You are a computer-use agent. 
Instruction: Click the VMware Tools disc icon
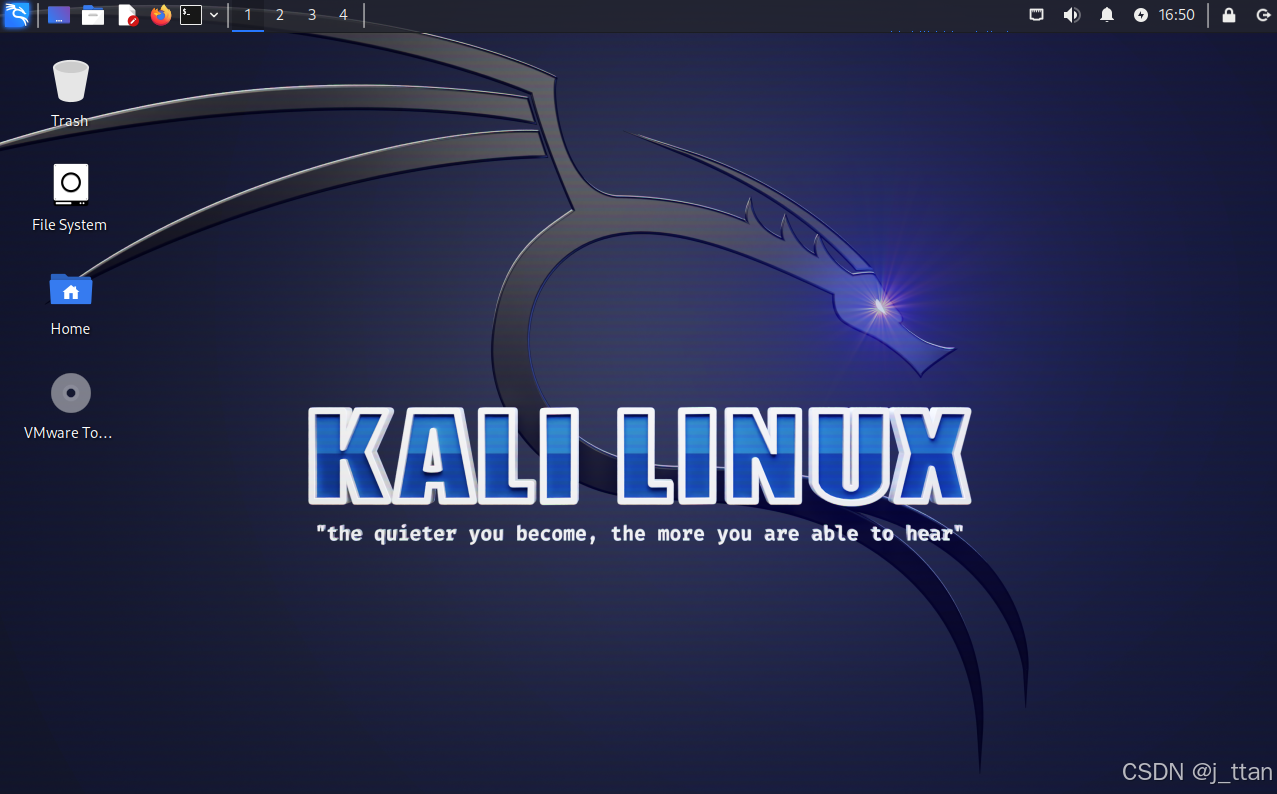click(x=69, y=392)
